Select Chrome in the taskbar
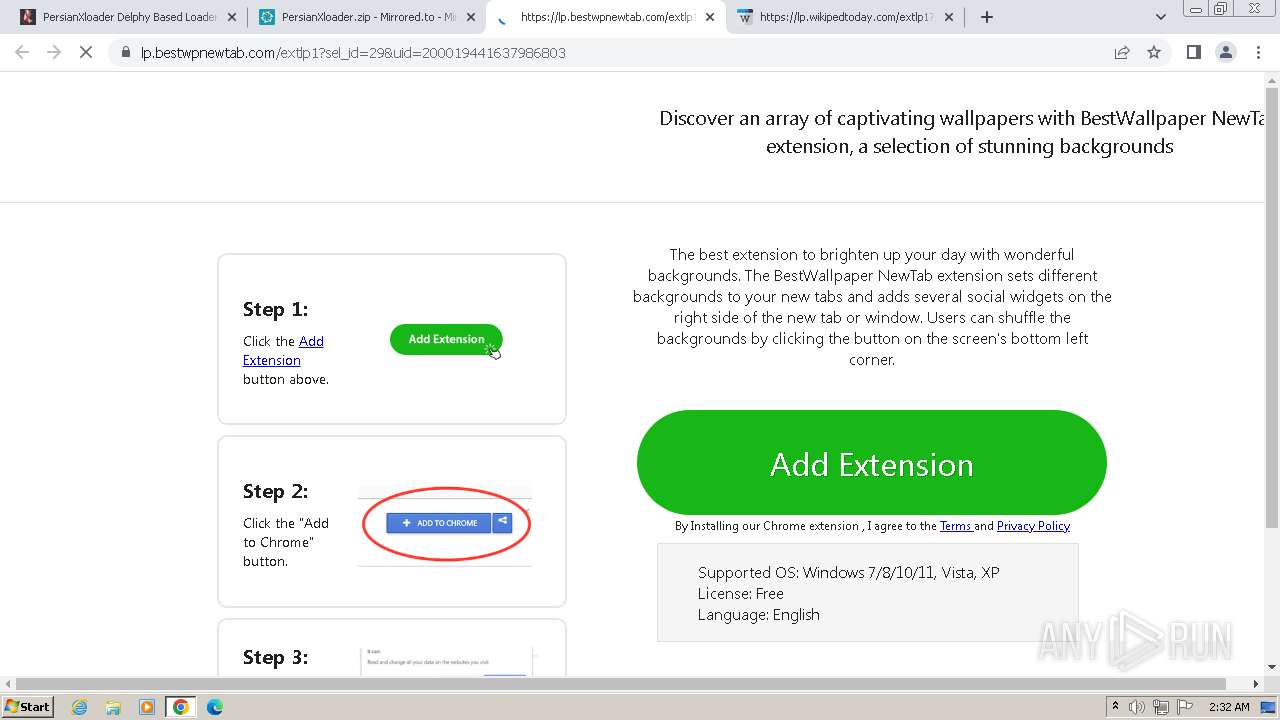Screen dimensions: 1280x720 pos(181,707)
